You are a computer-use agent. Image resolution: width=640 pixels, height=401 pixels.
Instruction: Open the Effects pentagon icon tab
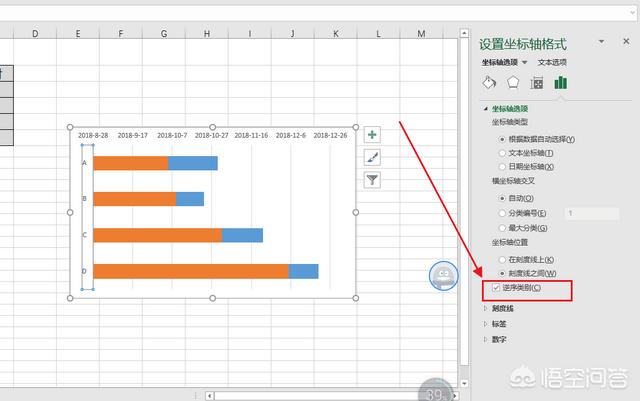click(x=513, y=82)
